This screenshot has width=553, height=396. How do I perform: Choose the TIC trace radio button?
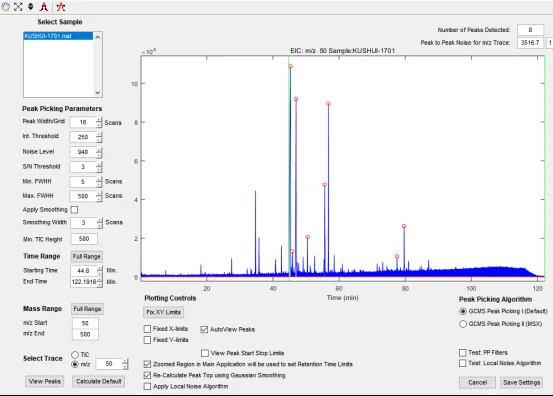[75, 354]
